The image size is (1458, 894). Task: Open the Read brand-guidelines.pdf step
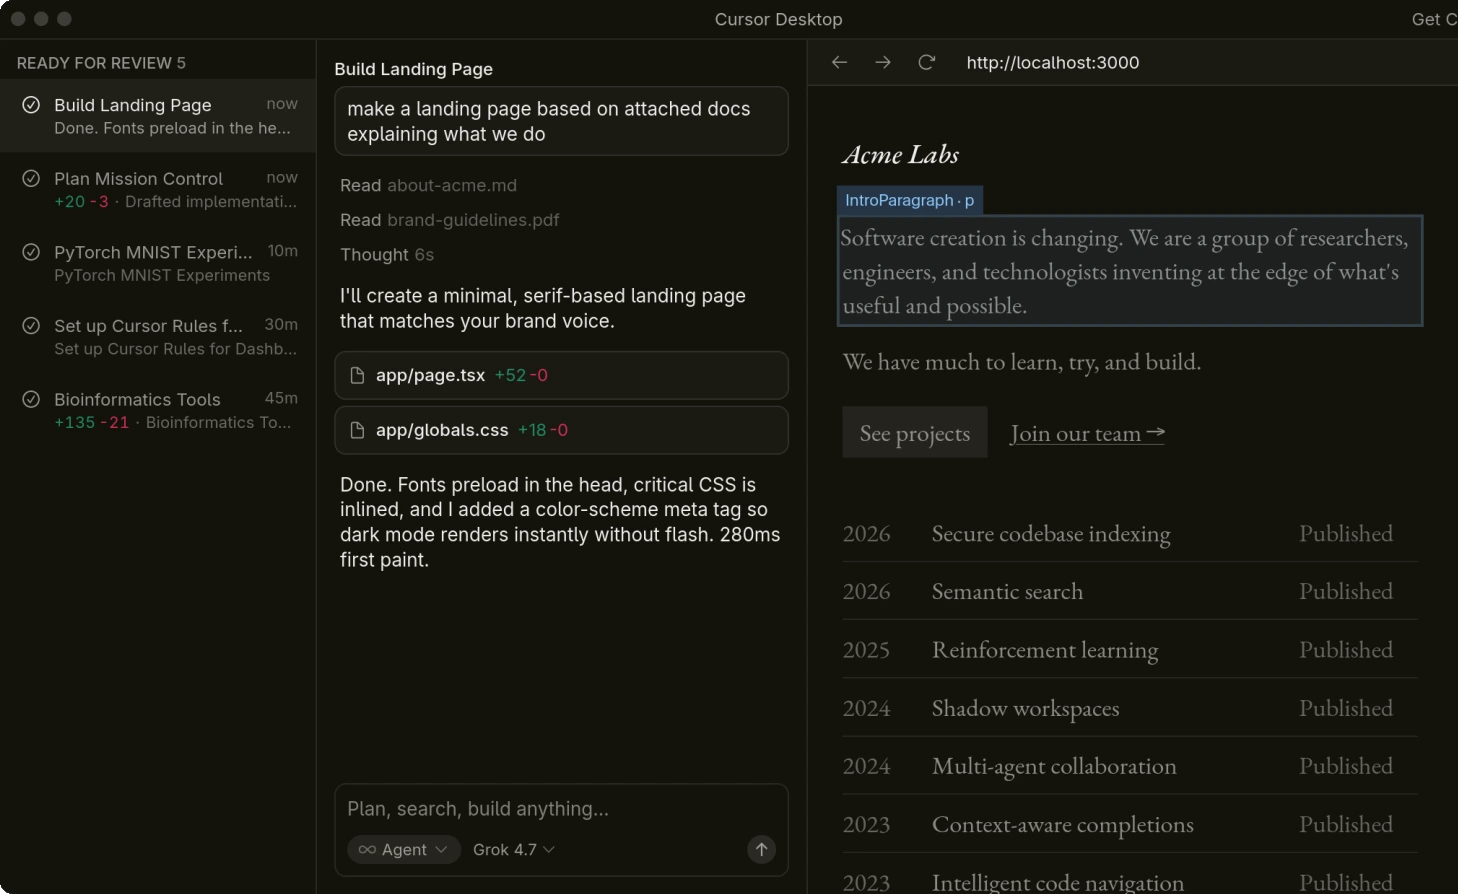(x=449, y=220)
